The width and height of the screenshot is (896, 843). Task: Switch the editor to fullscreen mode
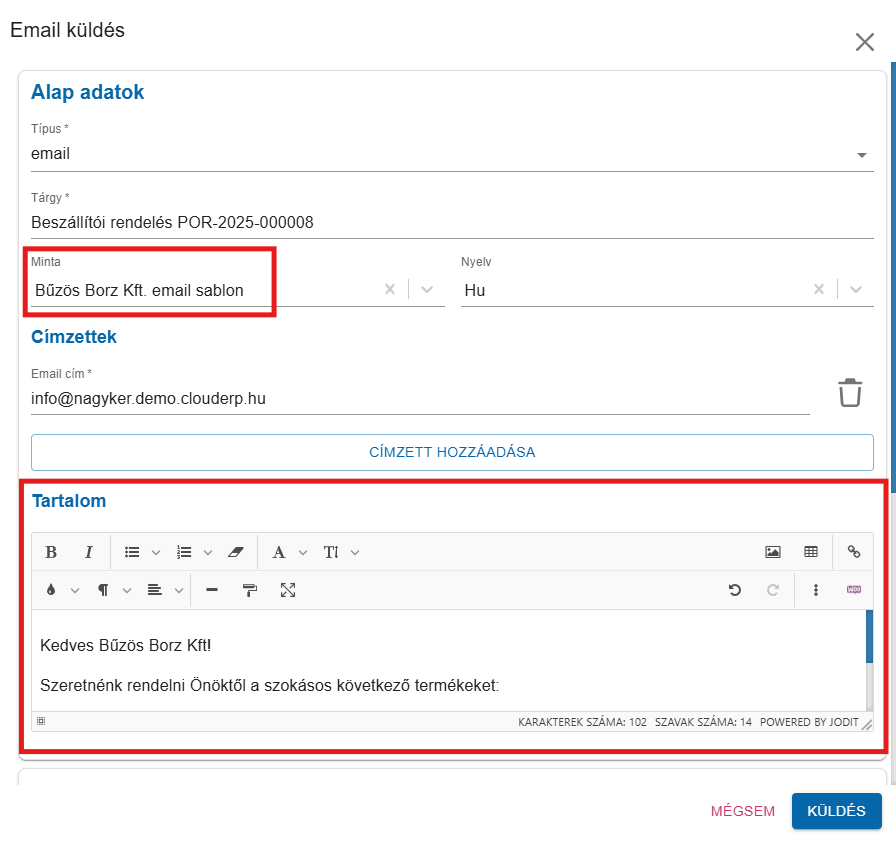tap(288, 590)
